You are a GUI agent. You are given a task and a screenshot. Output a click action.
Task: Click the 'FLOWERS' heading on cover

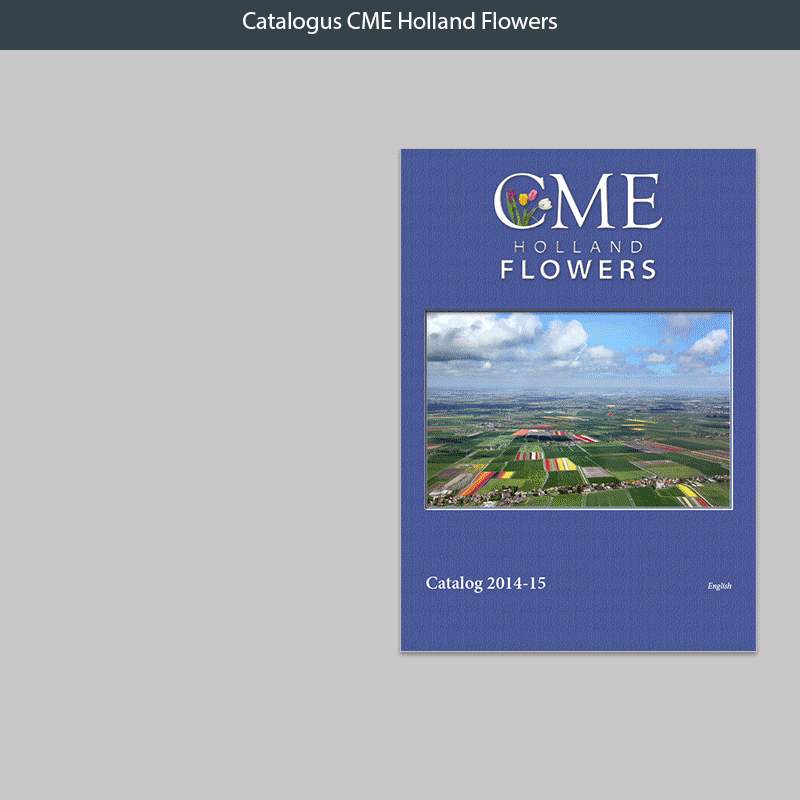pos(578,269)
